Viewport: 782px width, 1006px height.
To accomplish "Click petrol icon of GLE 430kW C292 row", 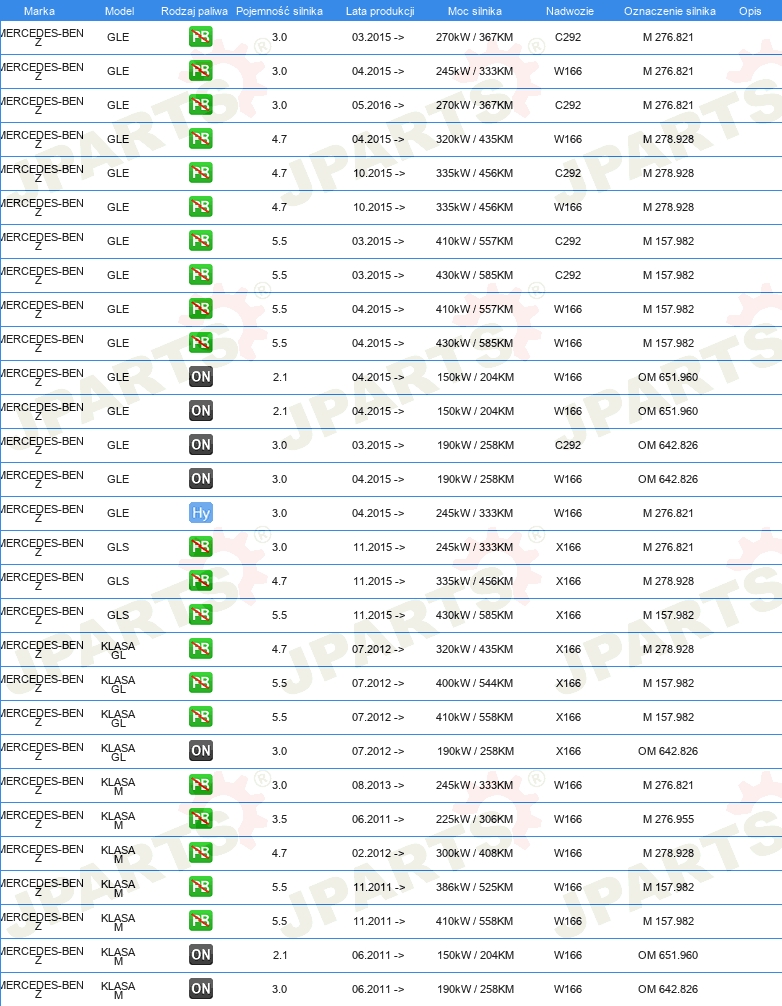I will [201, 275].
